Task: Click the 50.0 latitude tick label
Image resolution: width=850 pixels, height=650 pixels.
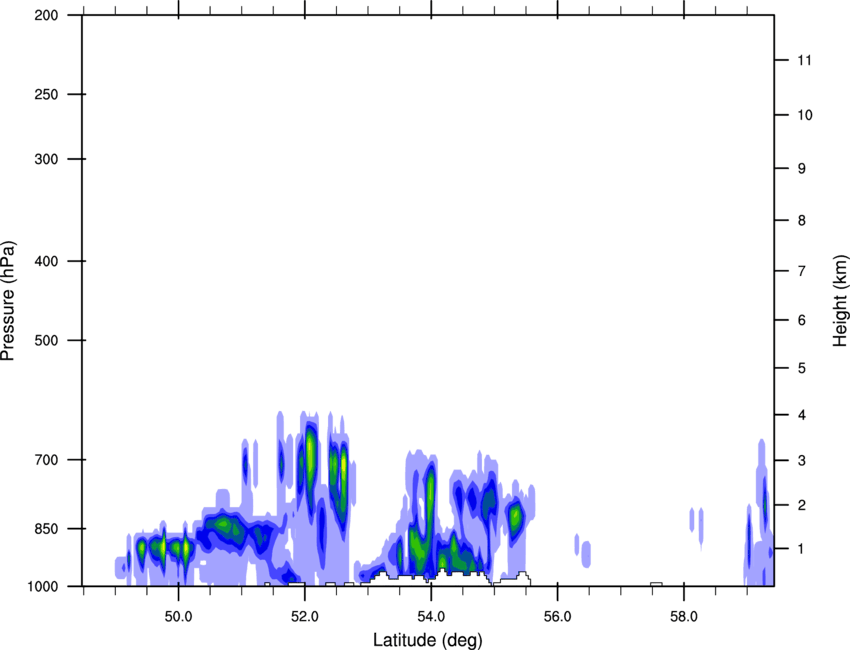Action: 178,617
